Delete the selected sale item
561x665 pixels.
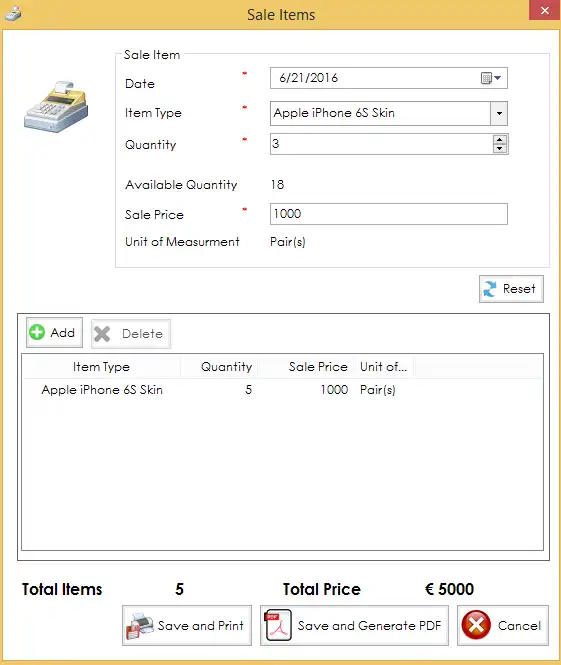(131, 334)
